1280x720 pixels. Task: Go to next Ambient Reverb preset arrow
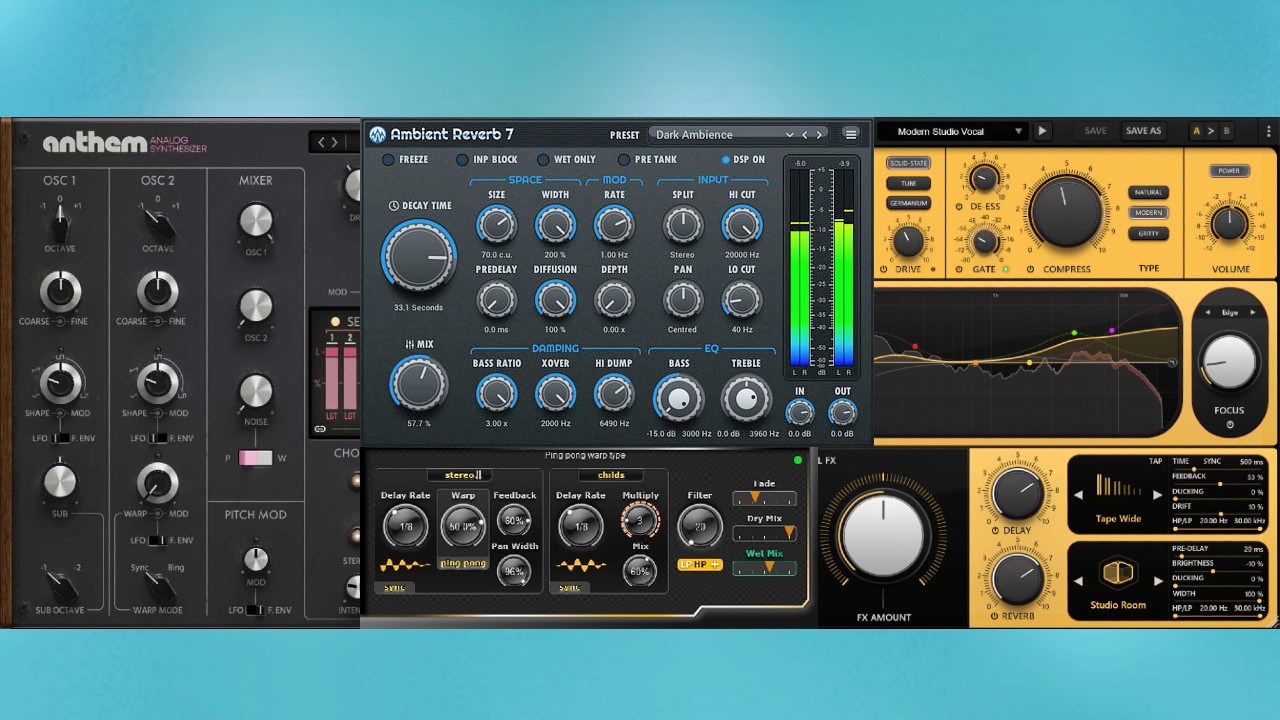[819, 135]
